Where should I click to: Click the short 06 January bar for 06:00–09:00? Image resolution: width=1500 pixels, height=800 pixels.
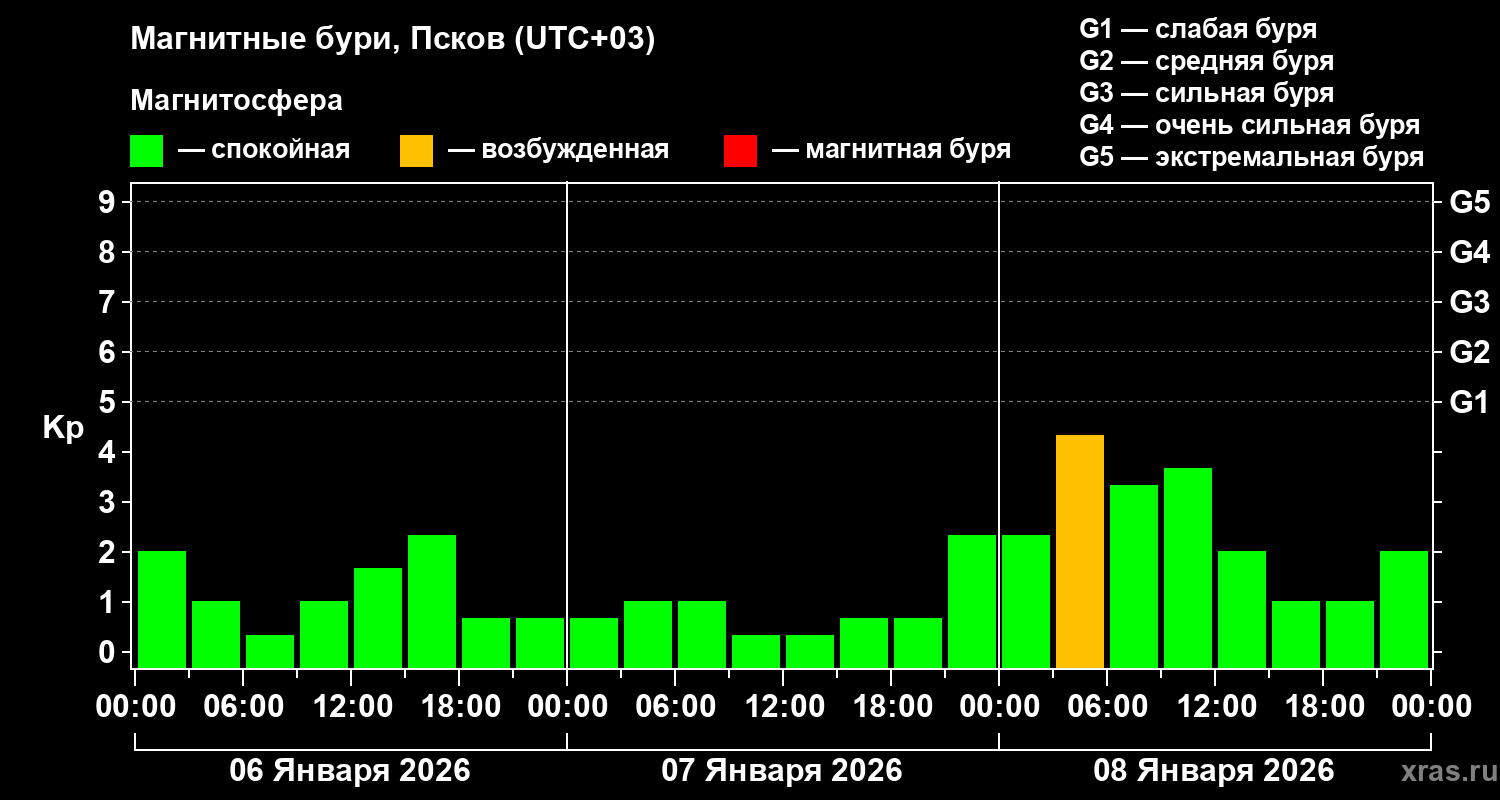point(270,651)
